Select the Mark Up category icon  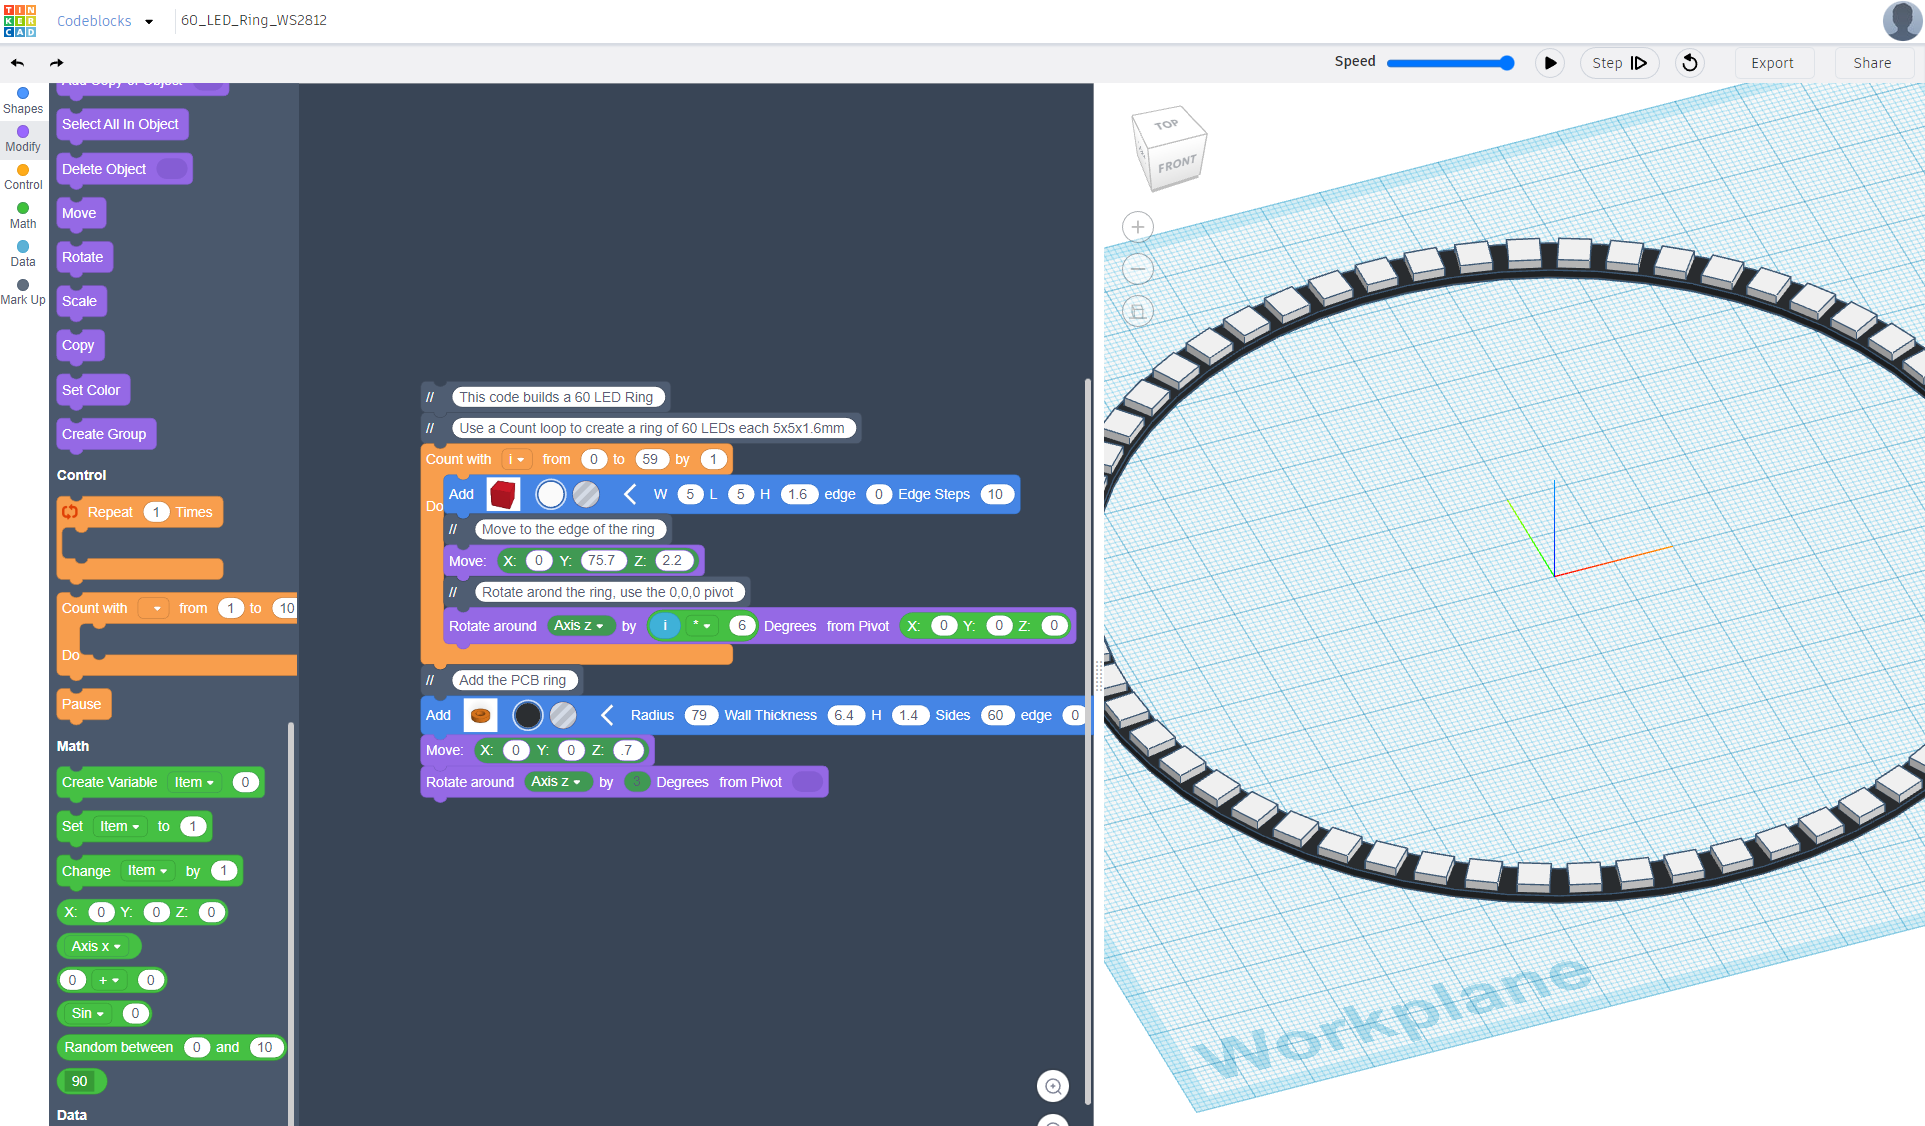[22, 291]
